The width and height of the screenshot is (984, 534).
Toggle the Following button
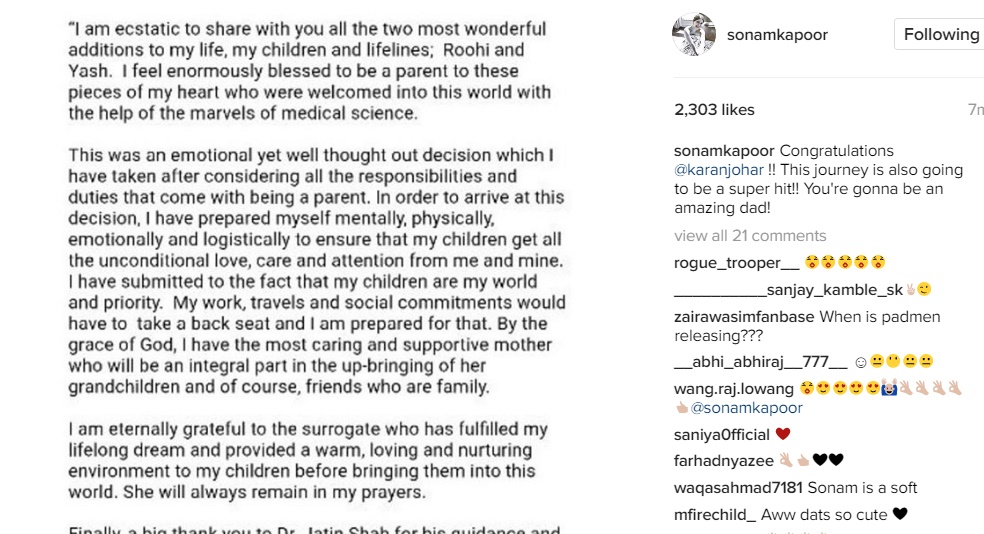(x=939, y=35)
